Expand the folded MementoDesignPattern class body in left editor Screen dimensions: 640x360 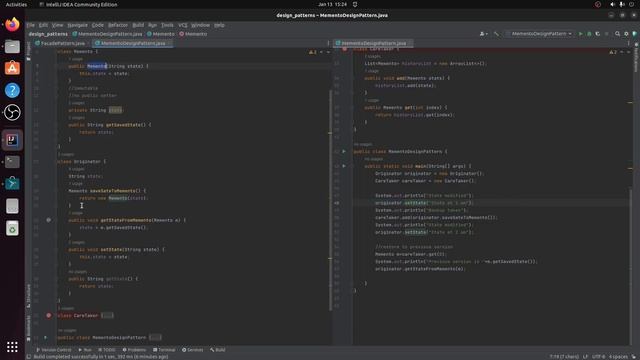point(155,338)
